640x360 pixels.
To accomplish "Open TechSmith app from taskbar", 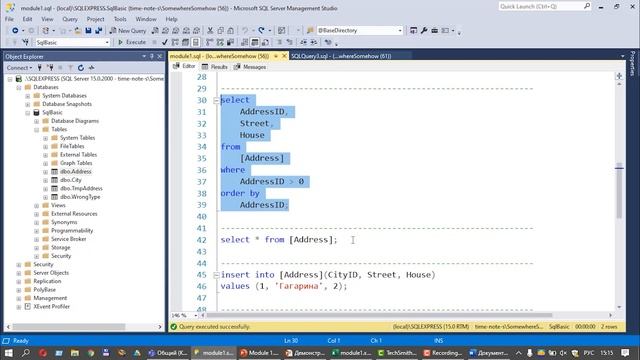I will (396, 353).
